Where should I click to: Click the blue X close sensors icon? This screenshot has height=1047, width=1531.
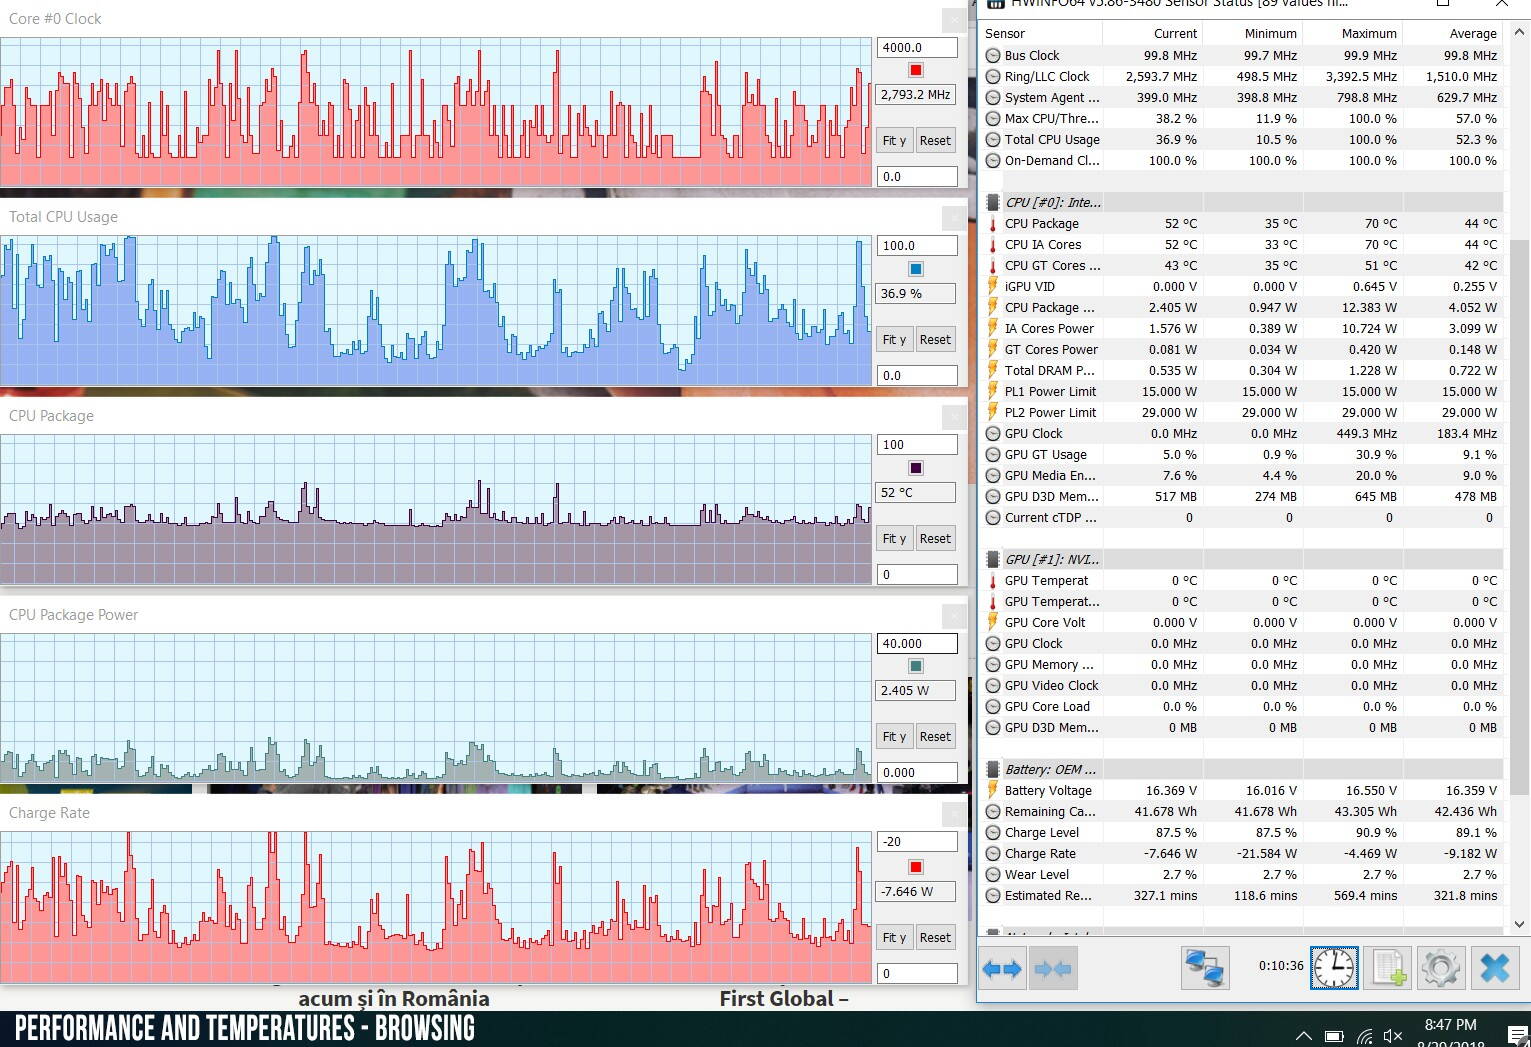point(1495,968)
